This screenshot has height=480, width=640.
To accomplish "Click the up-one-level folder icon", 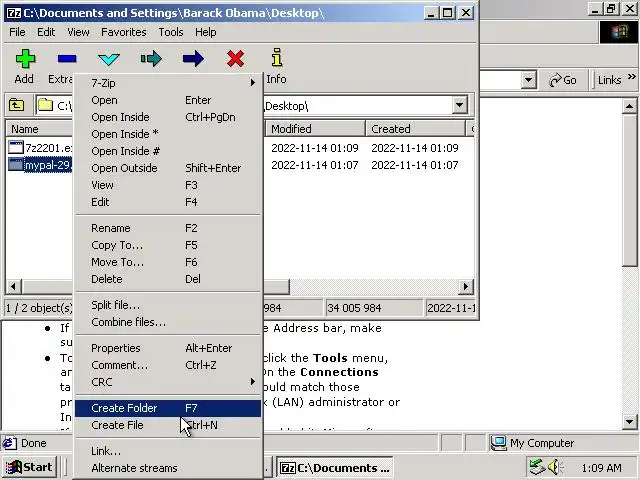I will click(x=16, y=106).
